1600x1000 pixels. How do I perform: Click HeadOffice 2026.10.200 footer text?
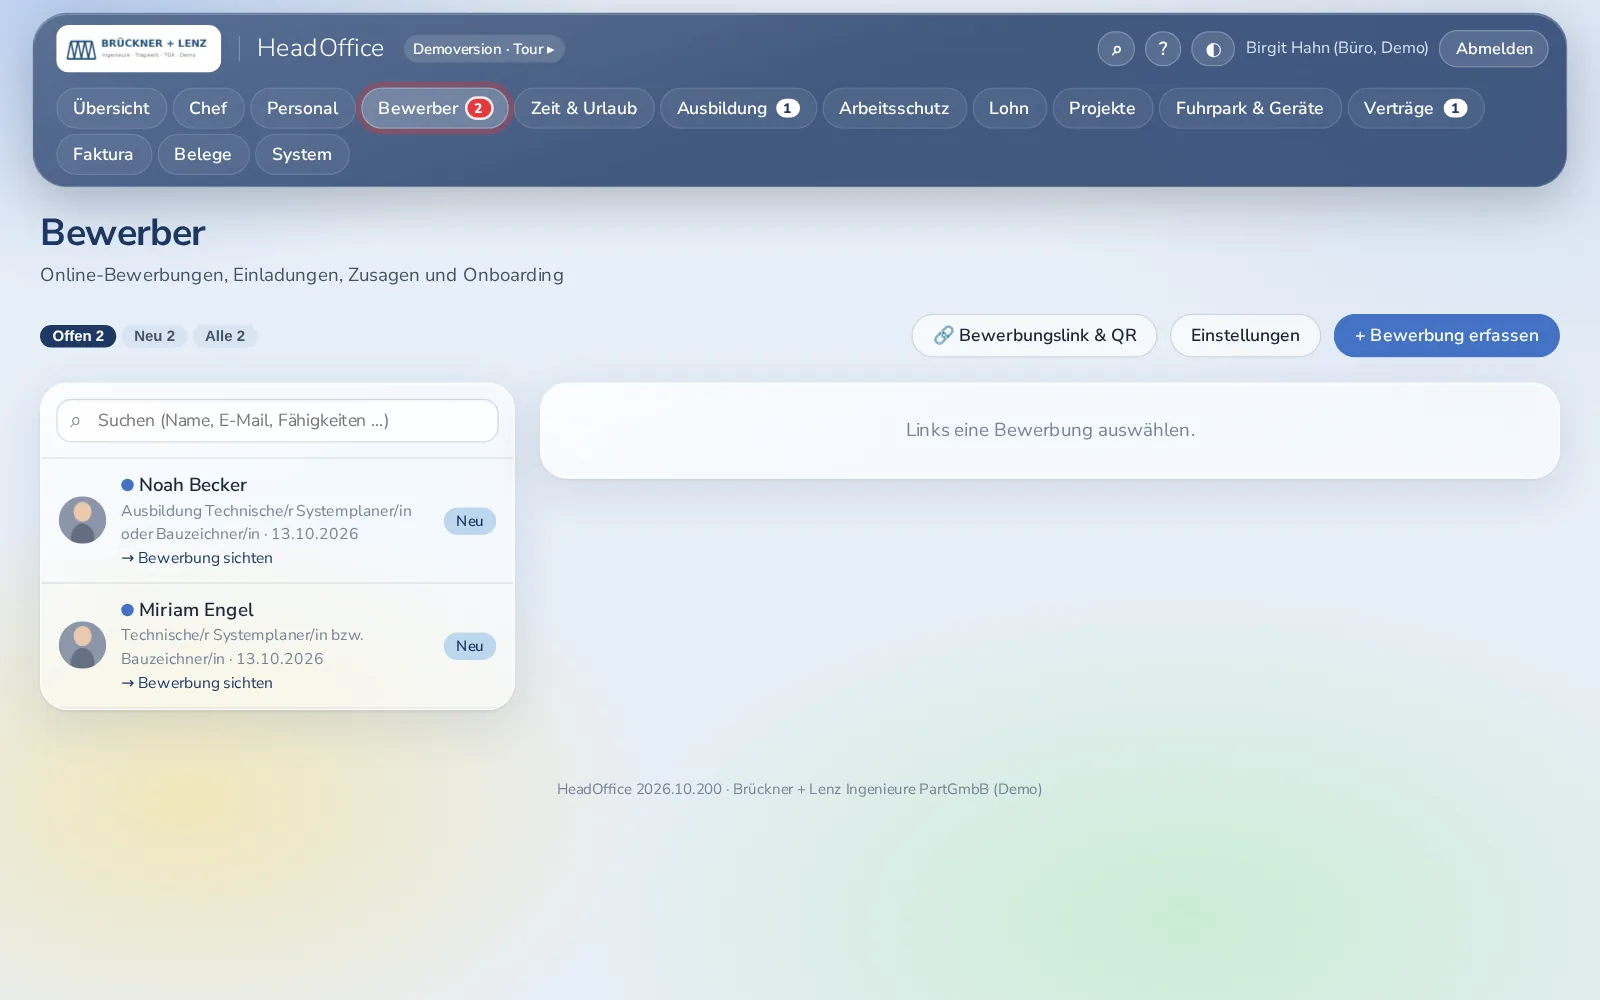pyautogui.click(x=799, y=789)
